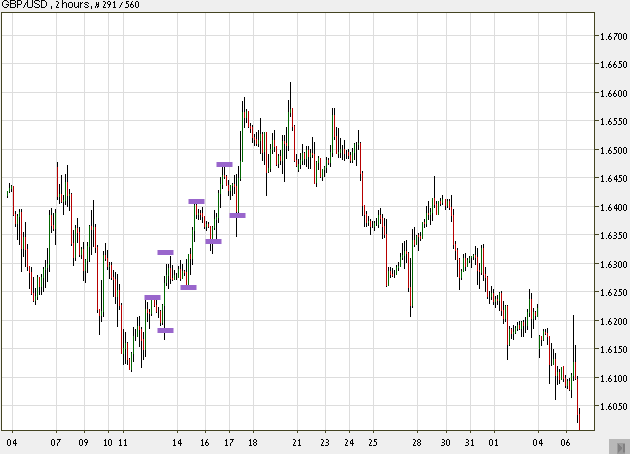Select the purple marker near the 1.6475 level
Viewport: 630px width, 454px height.
click(x=224, y=164)
